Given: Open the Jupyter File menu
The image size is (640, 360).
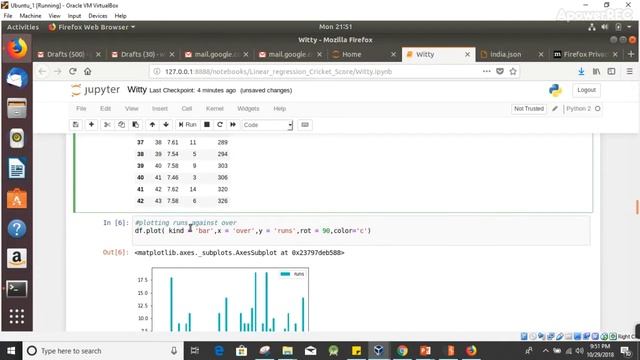Looking at the screenshot, I should (81, 109).
